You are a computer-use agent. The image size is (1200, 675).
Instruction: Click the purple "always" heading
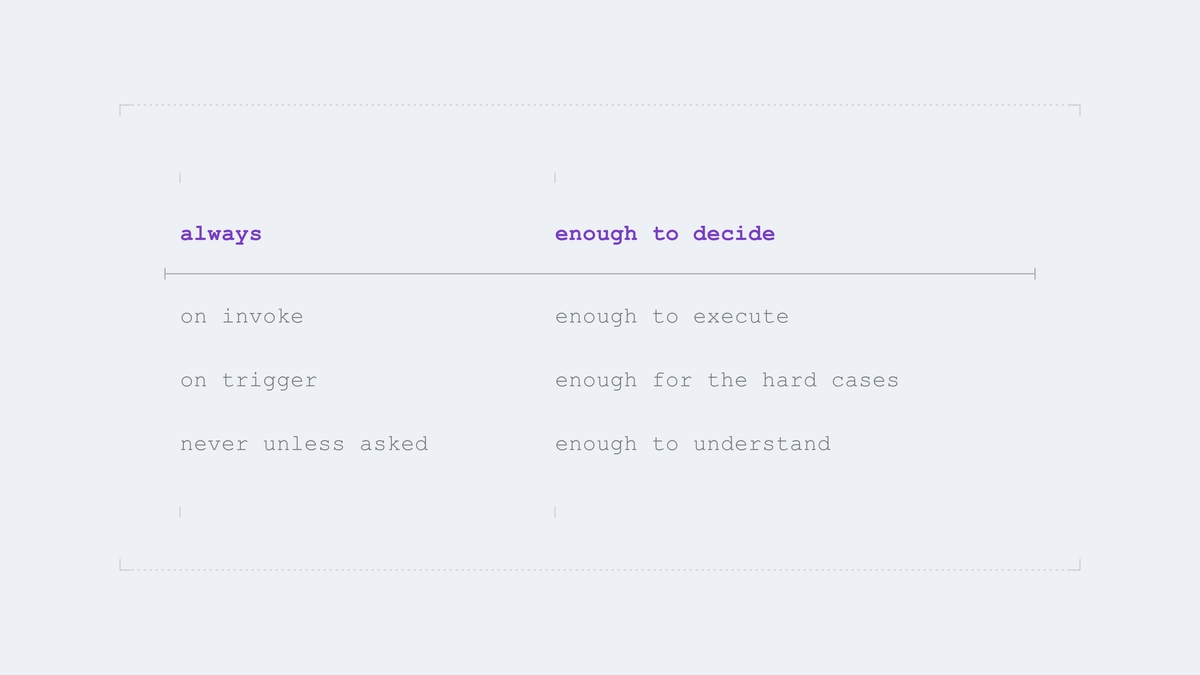coord(221,234)
